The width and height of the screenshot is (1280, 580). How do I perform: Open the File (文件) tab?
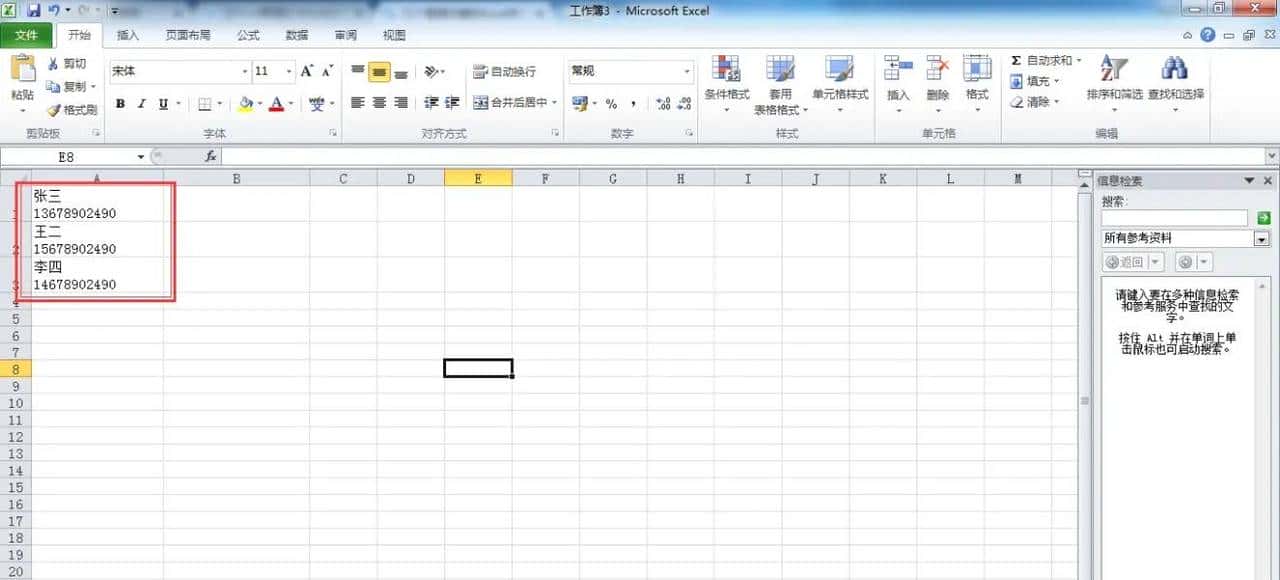tap(26, 35)
